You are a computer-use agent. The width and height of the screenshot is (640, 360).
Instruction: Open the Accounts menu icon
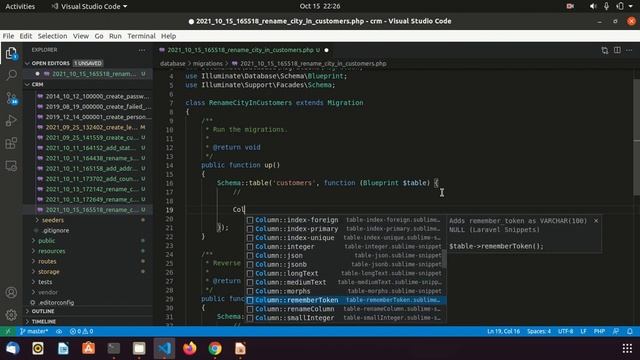coord(11,292)
